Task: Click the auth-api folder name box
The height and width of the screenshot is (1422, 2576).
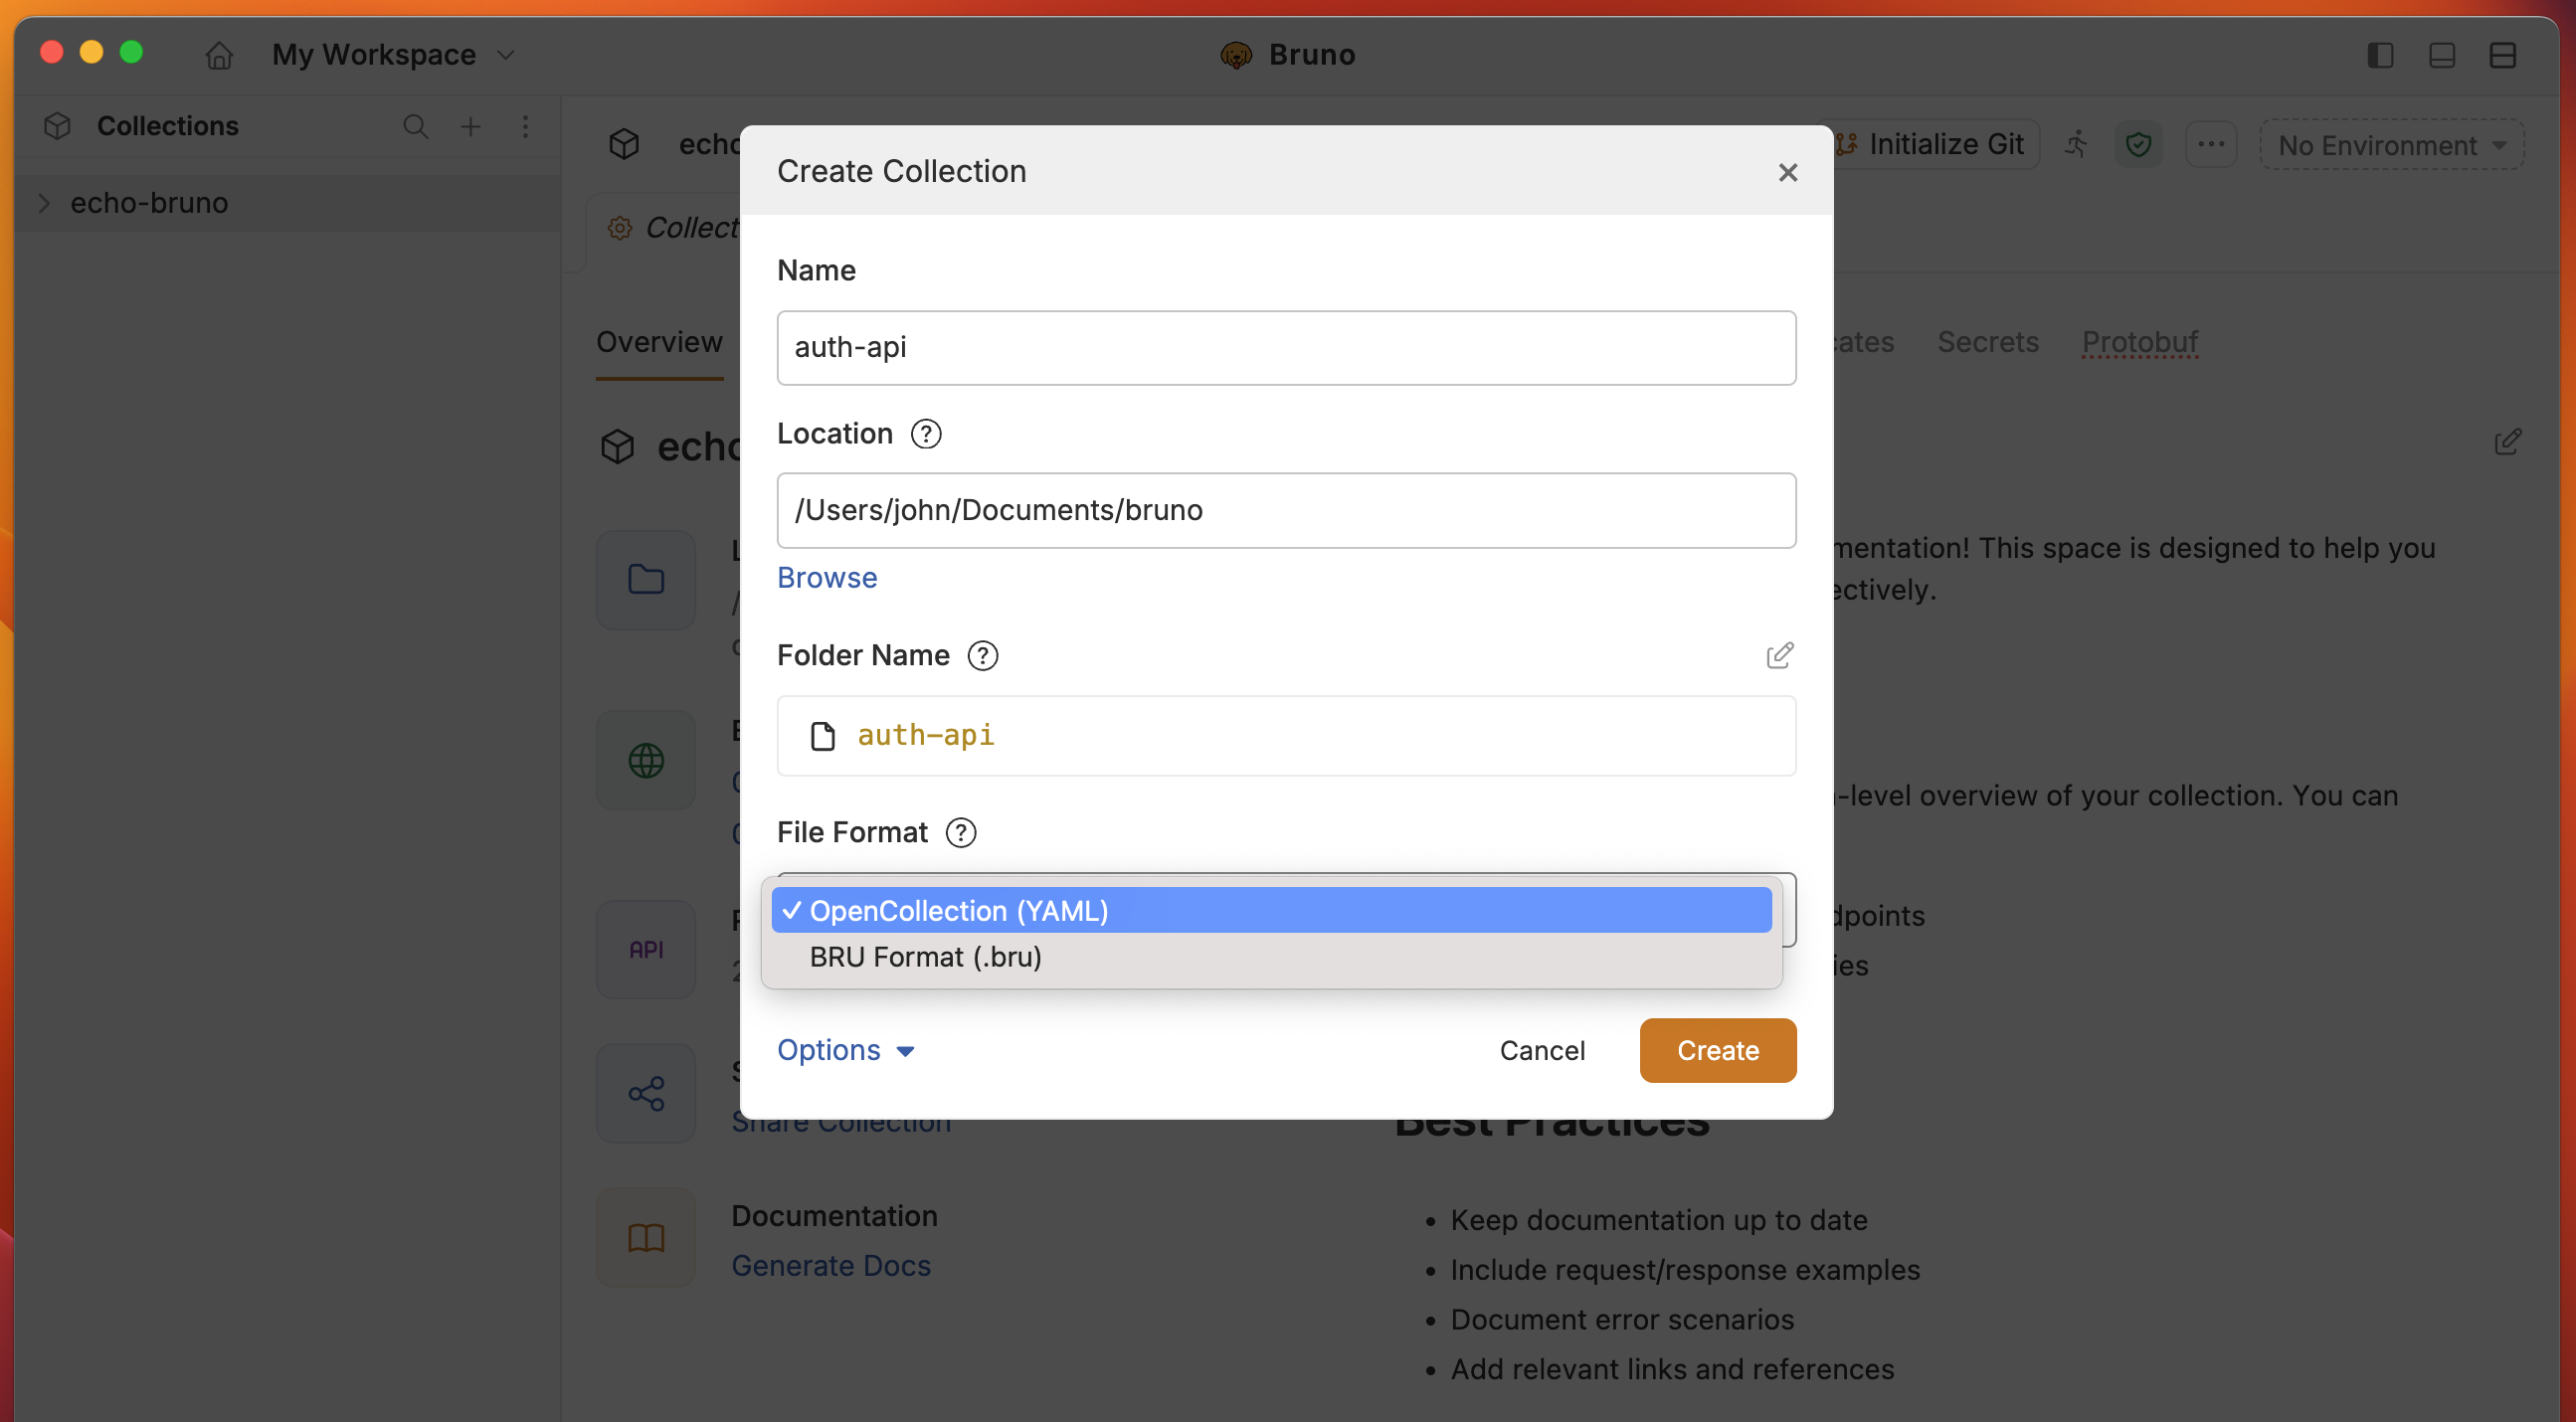Action: click(1286, 736)
